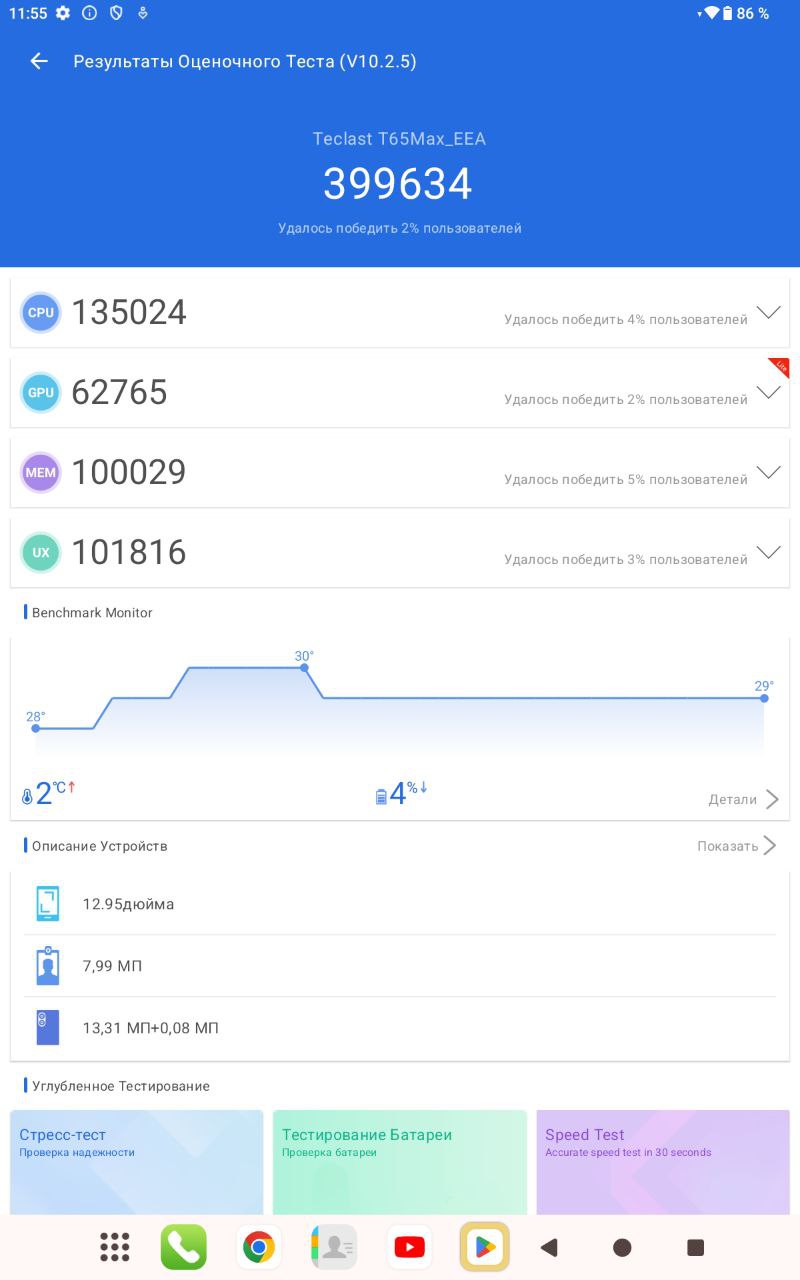Click the UX score badge icon
The image size is (800, 1280).
41,552
